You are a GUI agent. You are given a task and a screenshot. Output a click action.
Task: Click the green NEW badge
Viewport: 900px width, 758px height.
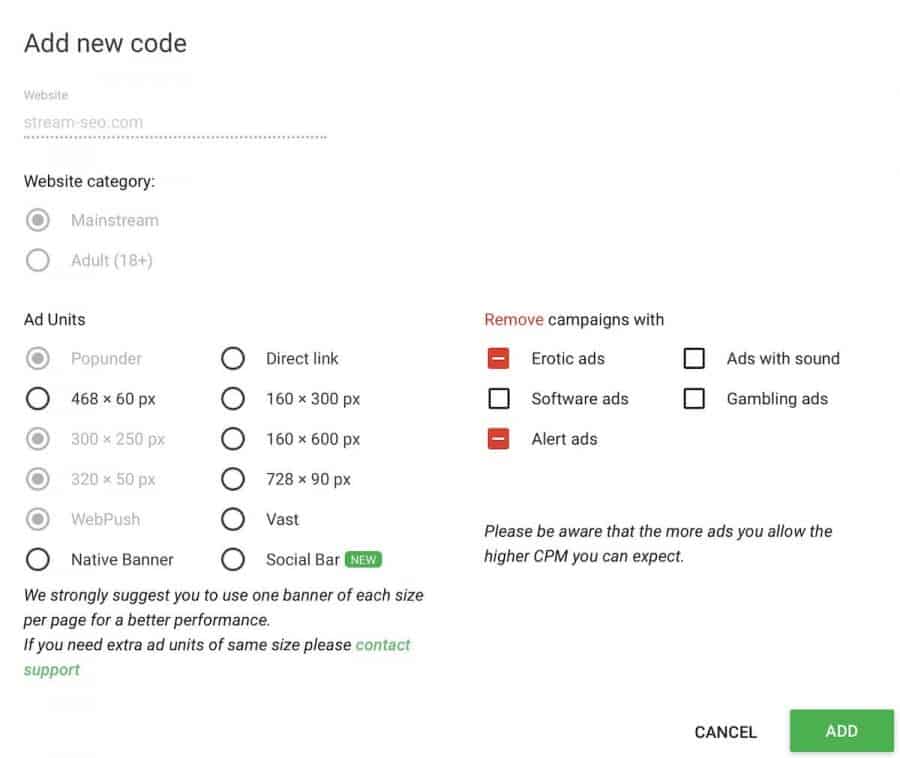tap(363, 559)
